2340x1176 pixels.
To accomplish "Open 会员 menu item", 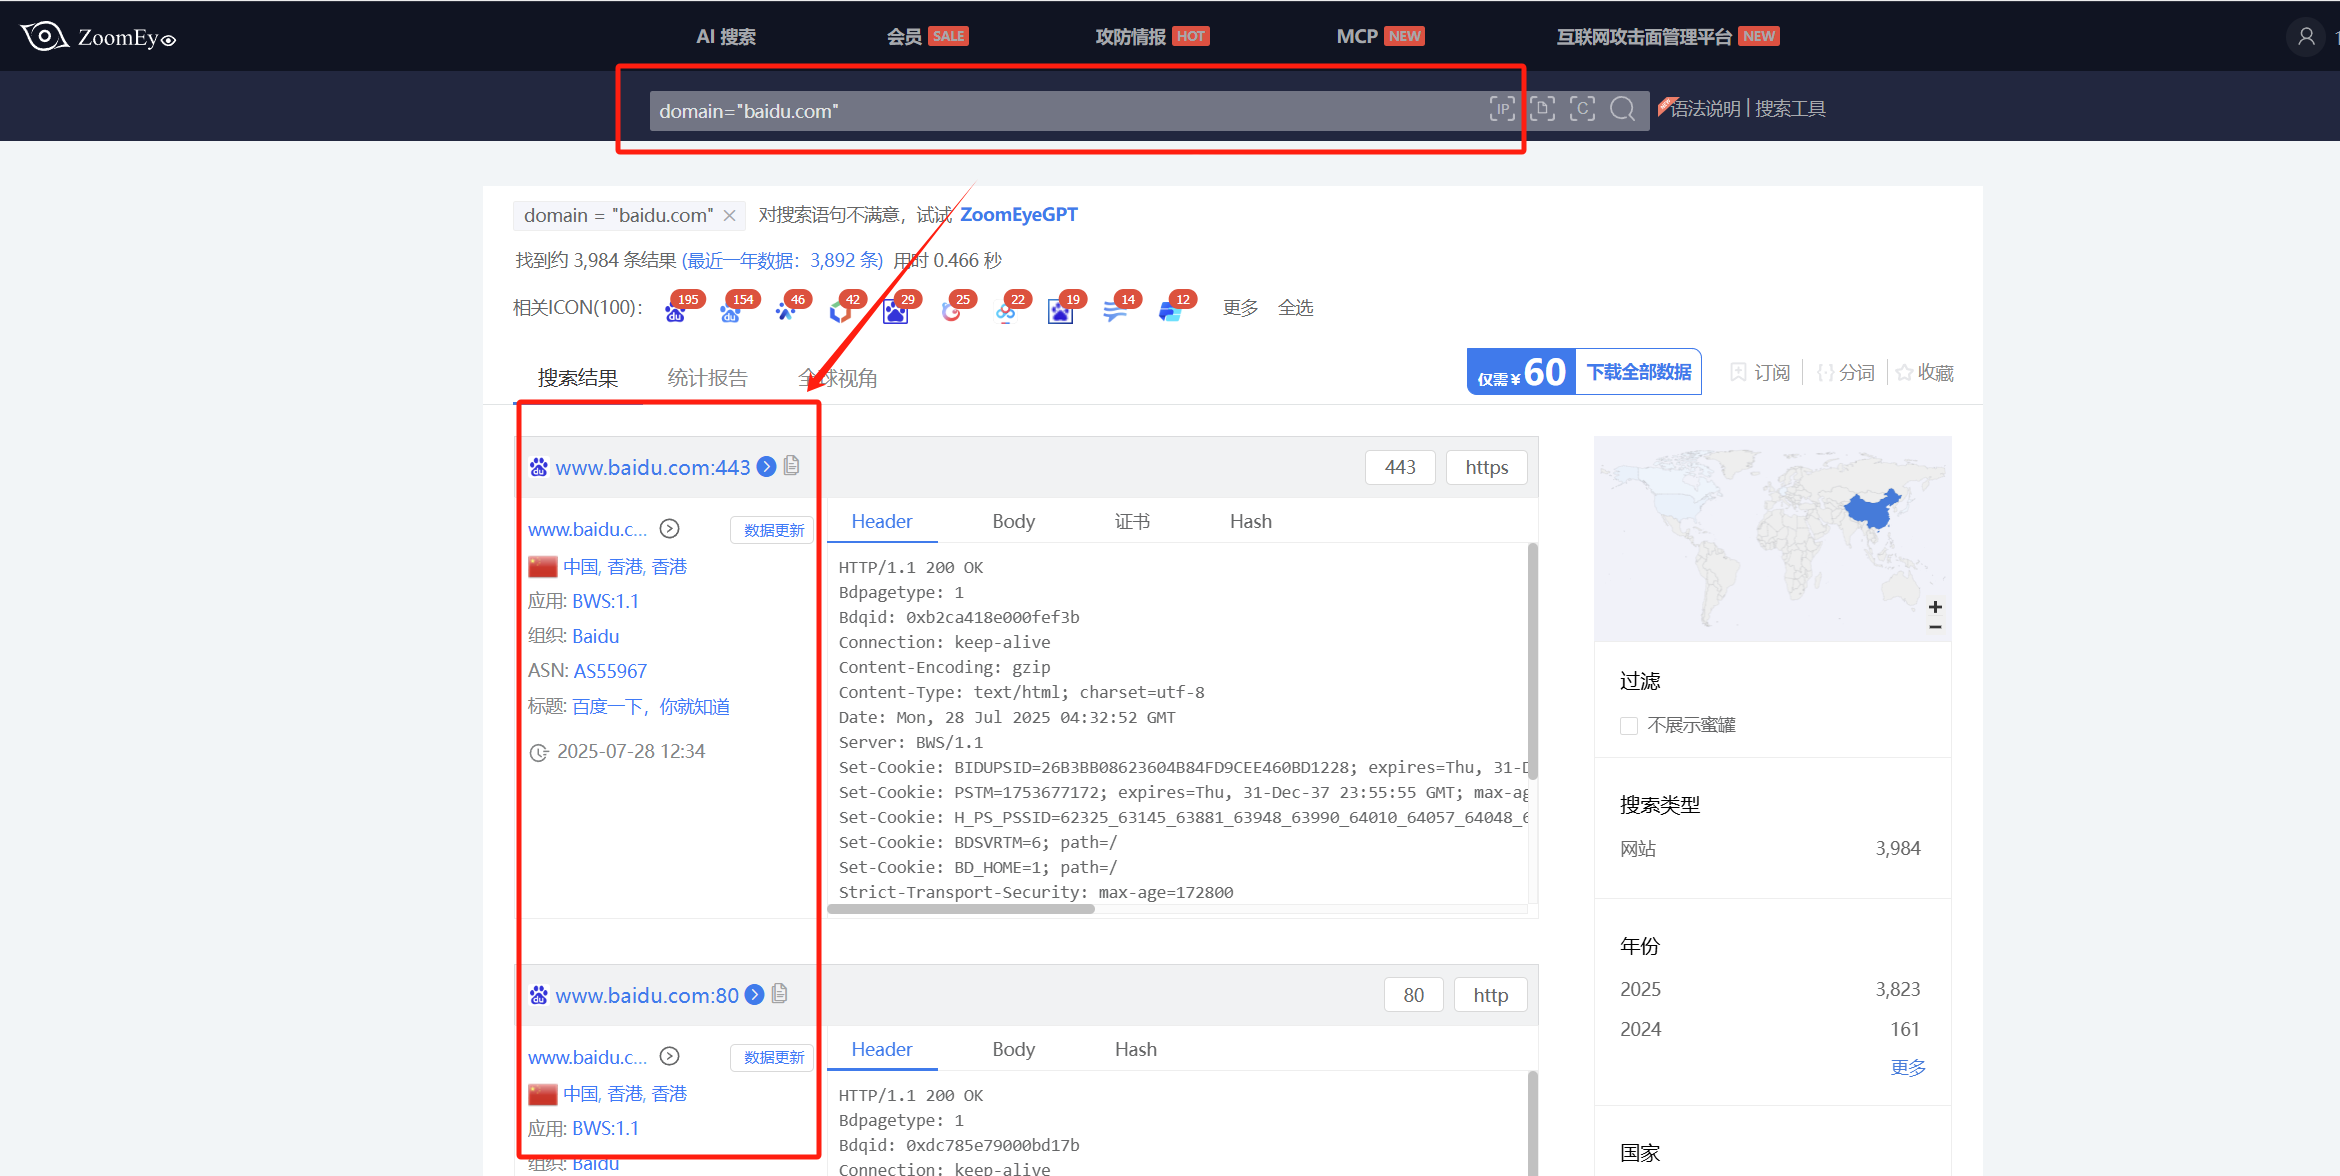I will 927,37.
